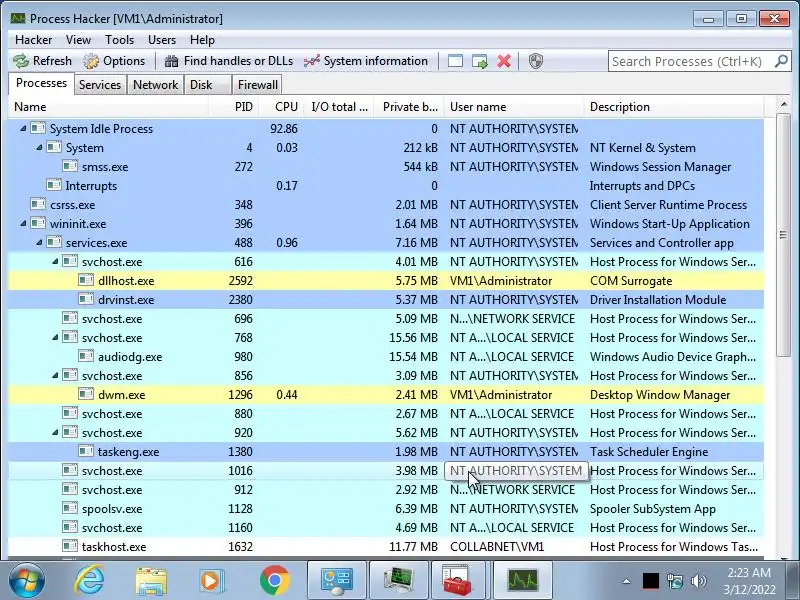Viewport: 800px width, 600px height.
Task: Sort by the CPU column header
Action: click(x=282, y=107)
